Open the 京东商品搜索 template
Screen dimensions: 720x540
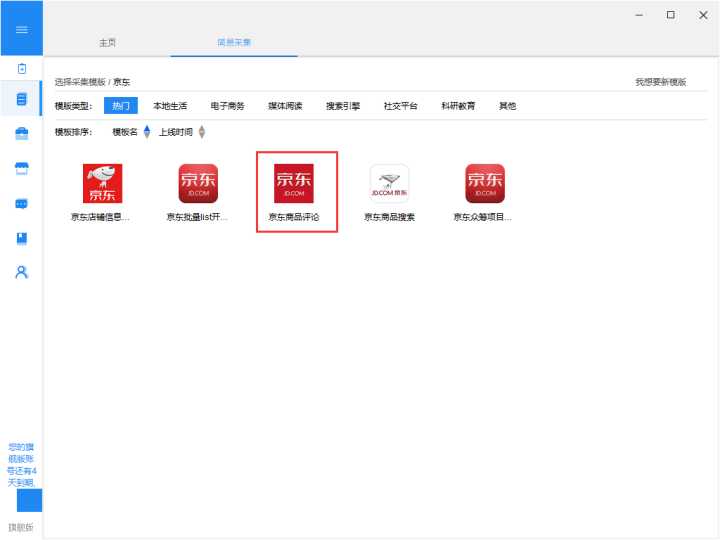(x=389, y=191)
